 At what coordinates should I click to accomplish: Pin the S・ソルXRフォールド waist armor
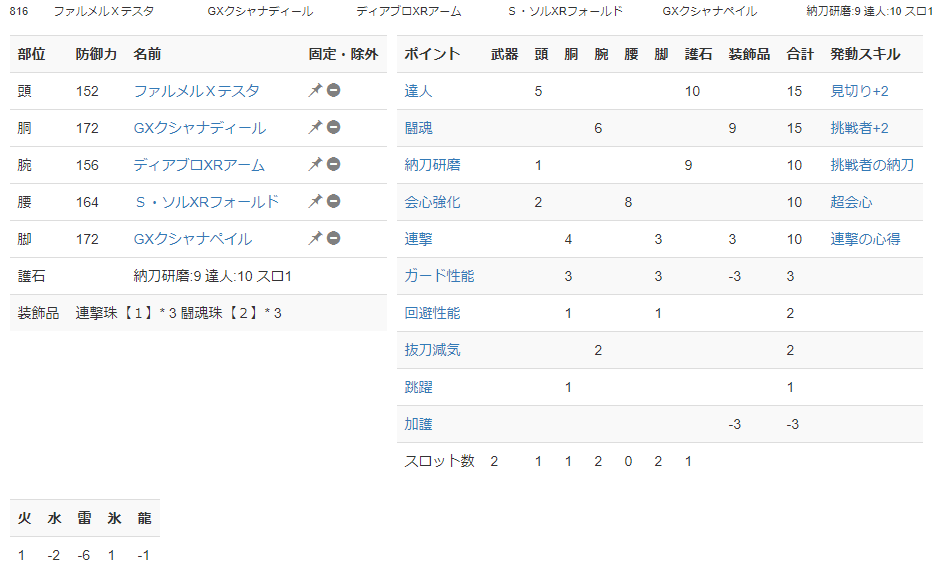[315, 201]
